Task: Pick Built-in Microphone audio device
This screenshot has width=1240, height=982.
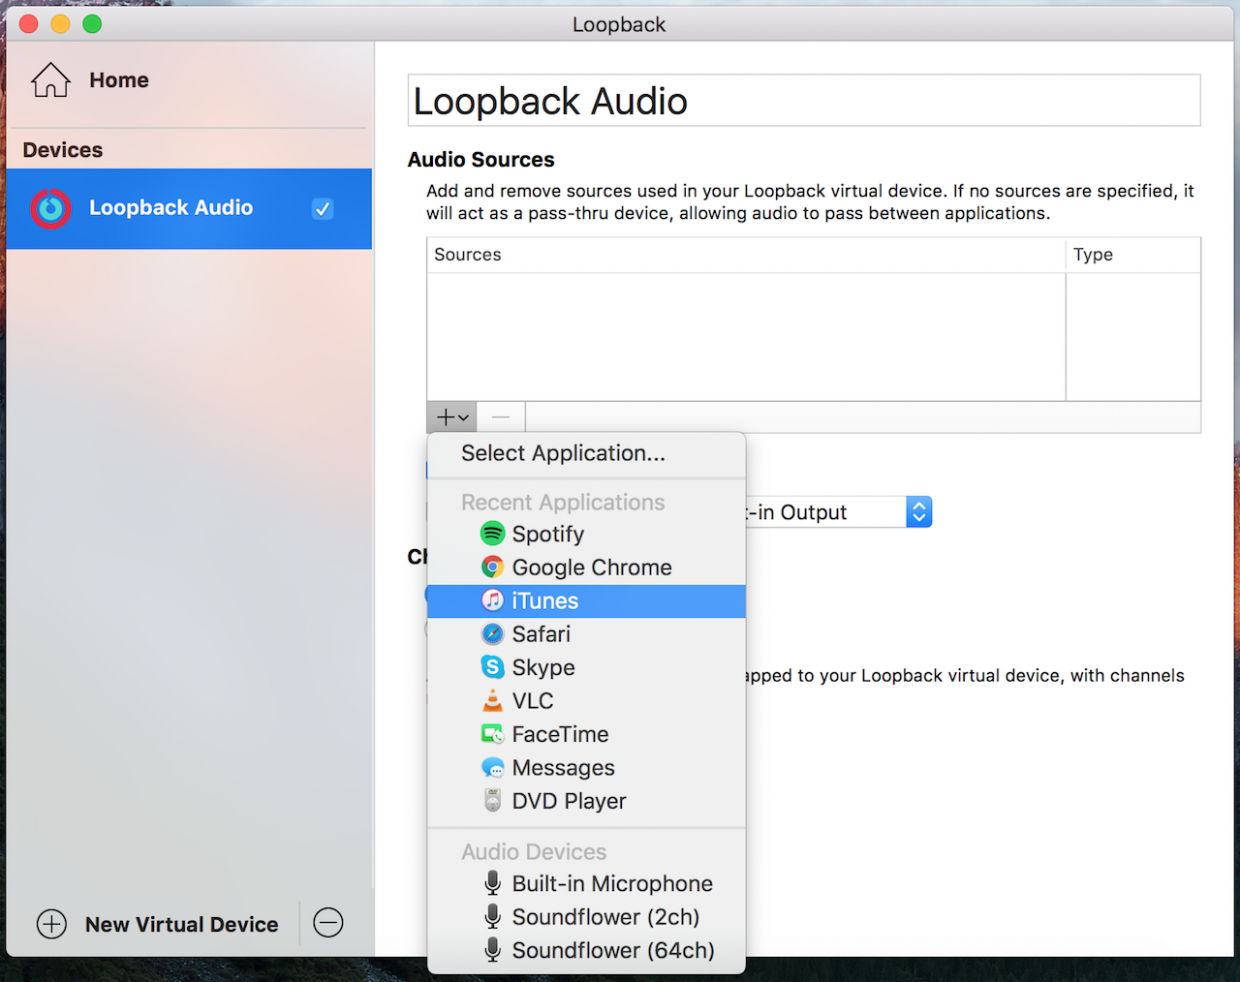Action: click(x=586, y=884)
